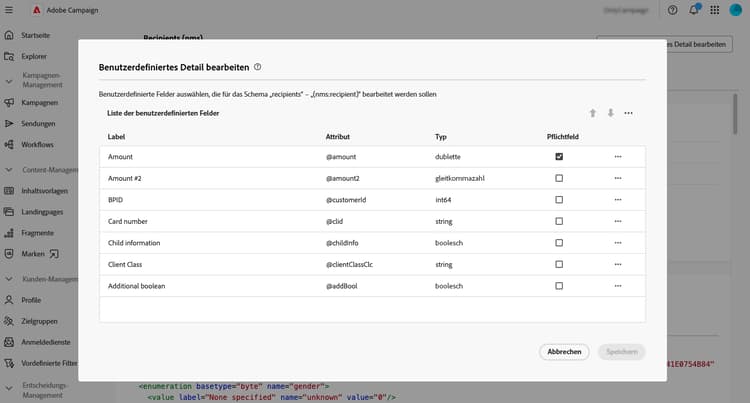Viewport: 750px width, 403px height.
Task: Open row menu for Client Class
Action: tap(618, 265)
